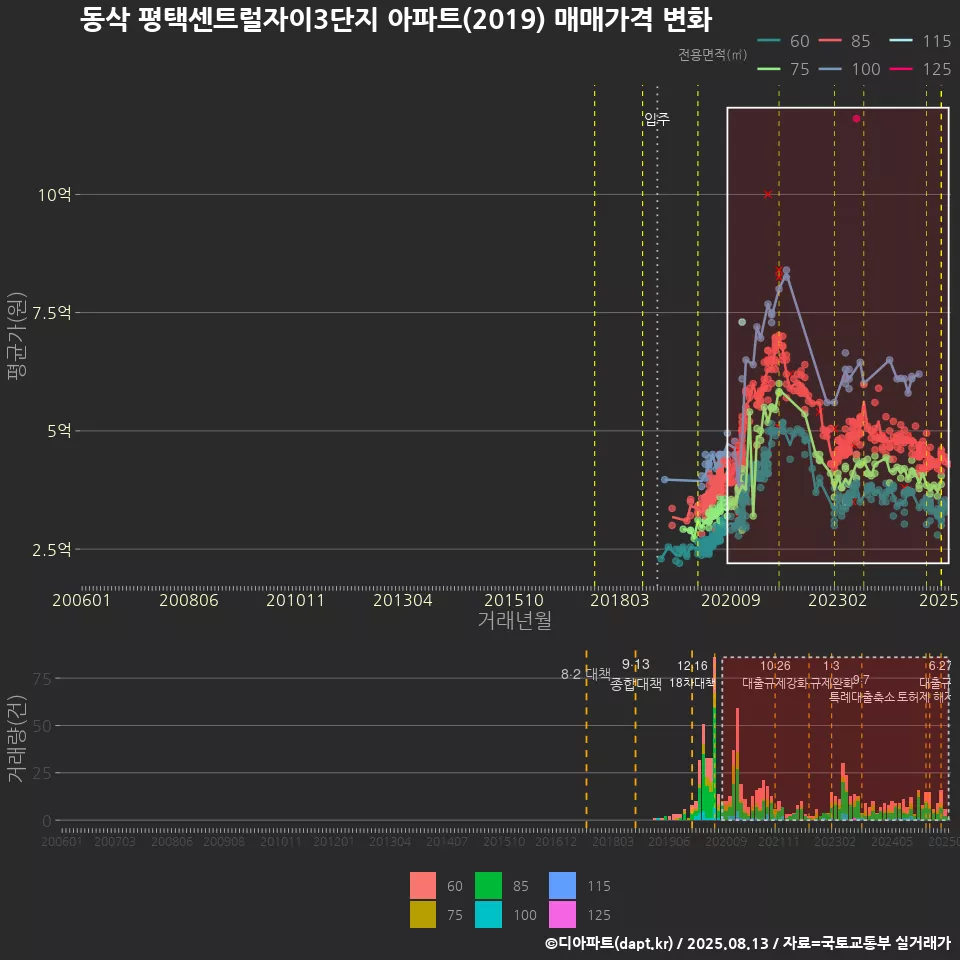The width and height of the screenshot is (960, 960).
Task: Click 201803 on the price chart x-axis
Action: pyautogui.click(x=619, y=600)
